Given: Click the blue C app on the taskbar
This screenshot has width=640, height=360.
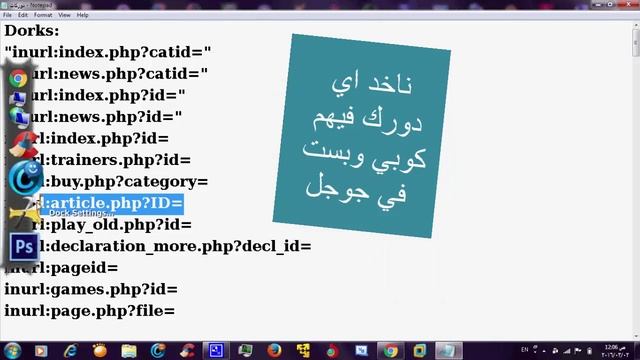Looking at the screenshot, I should [x=158, y=351].
